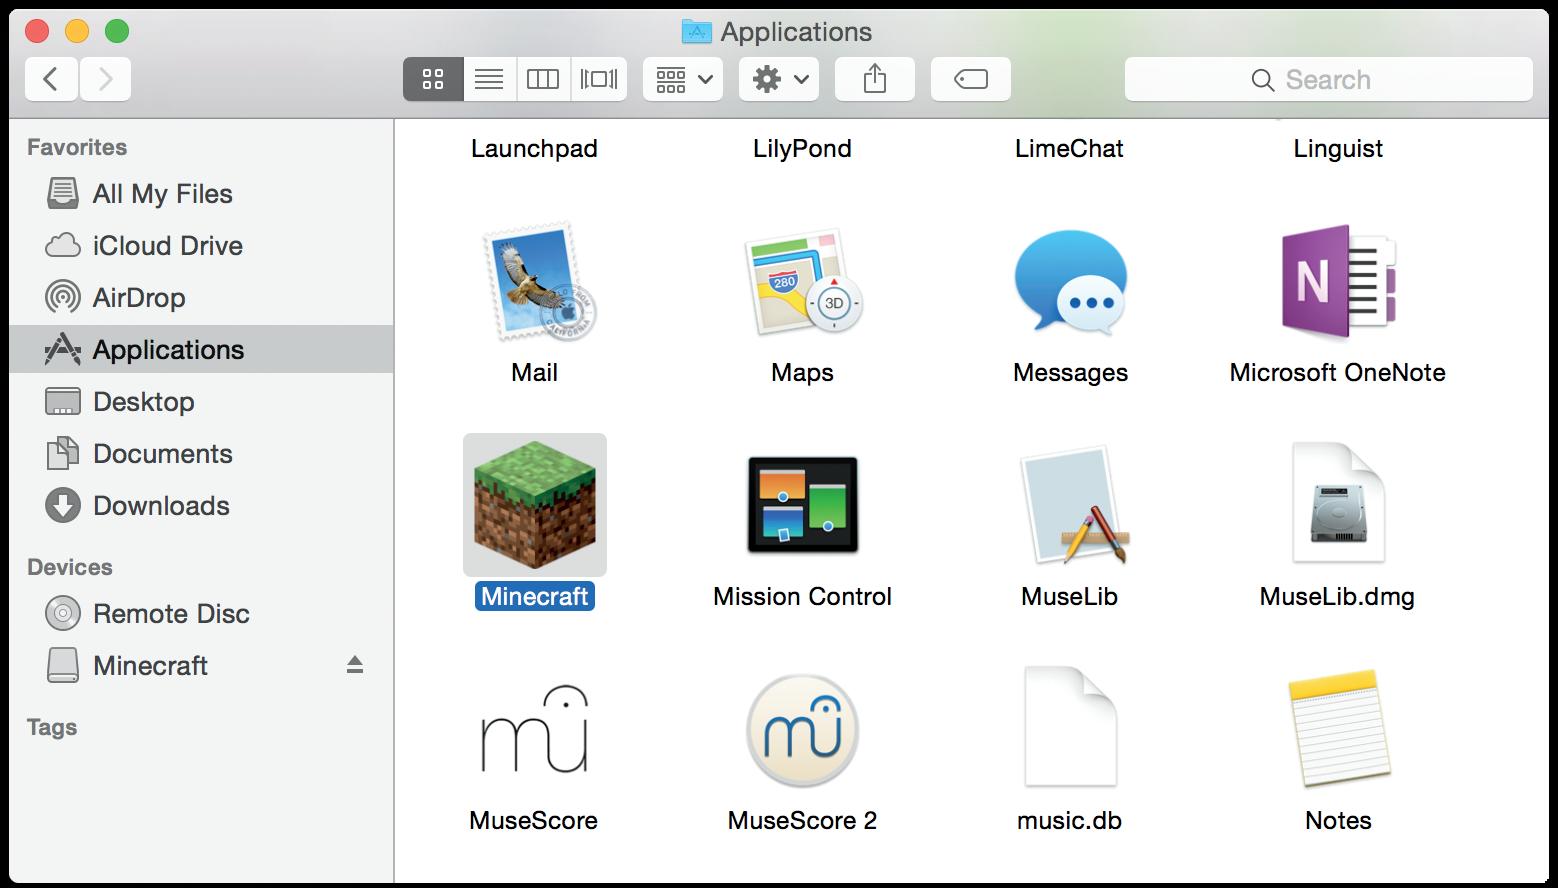Open the Action gear dropdown menu
The height and width of the screenshot is (888, 1558).
[779, 79]
